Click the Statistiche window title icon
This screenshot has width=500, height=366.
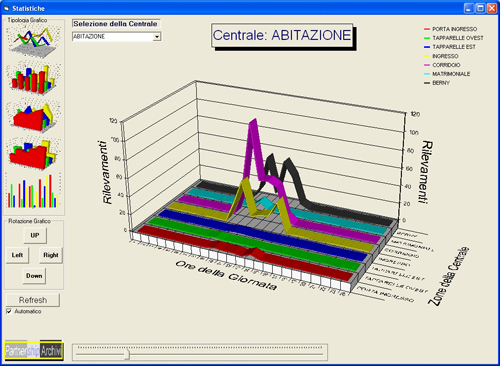6,8
